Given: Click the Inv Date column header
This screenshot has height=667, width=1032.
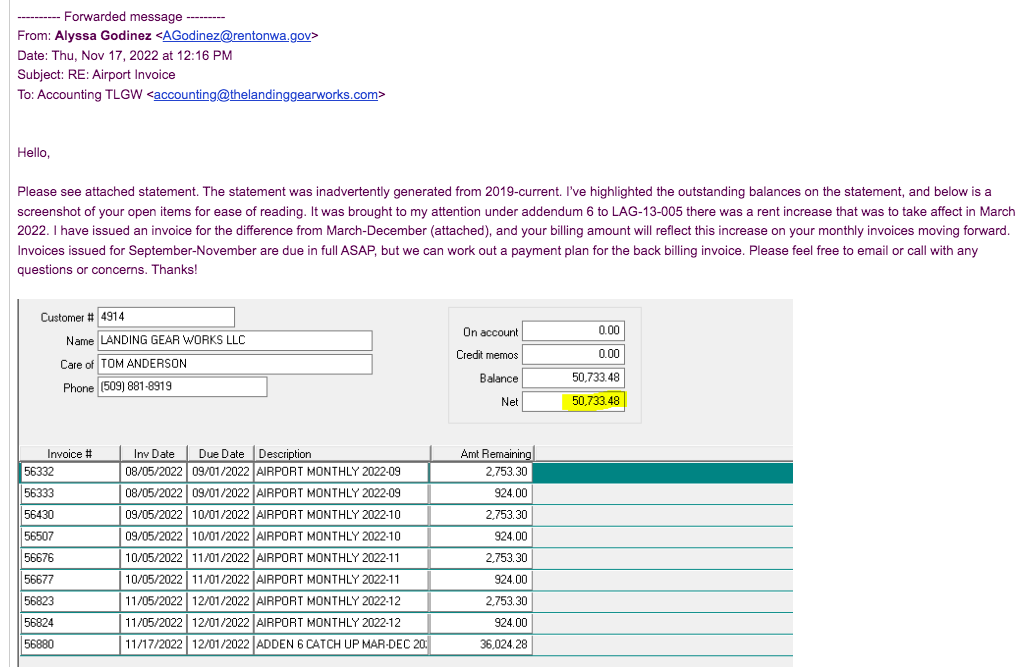Looking at the screenshot, I should (x=154, y=454).
